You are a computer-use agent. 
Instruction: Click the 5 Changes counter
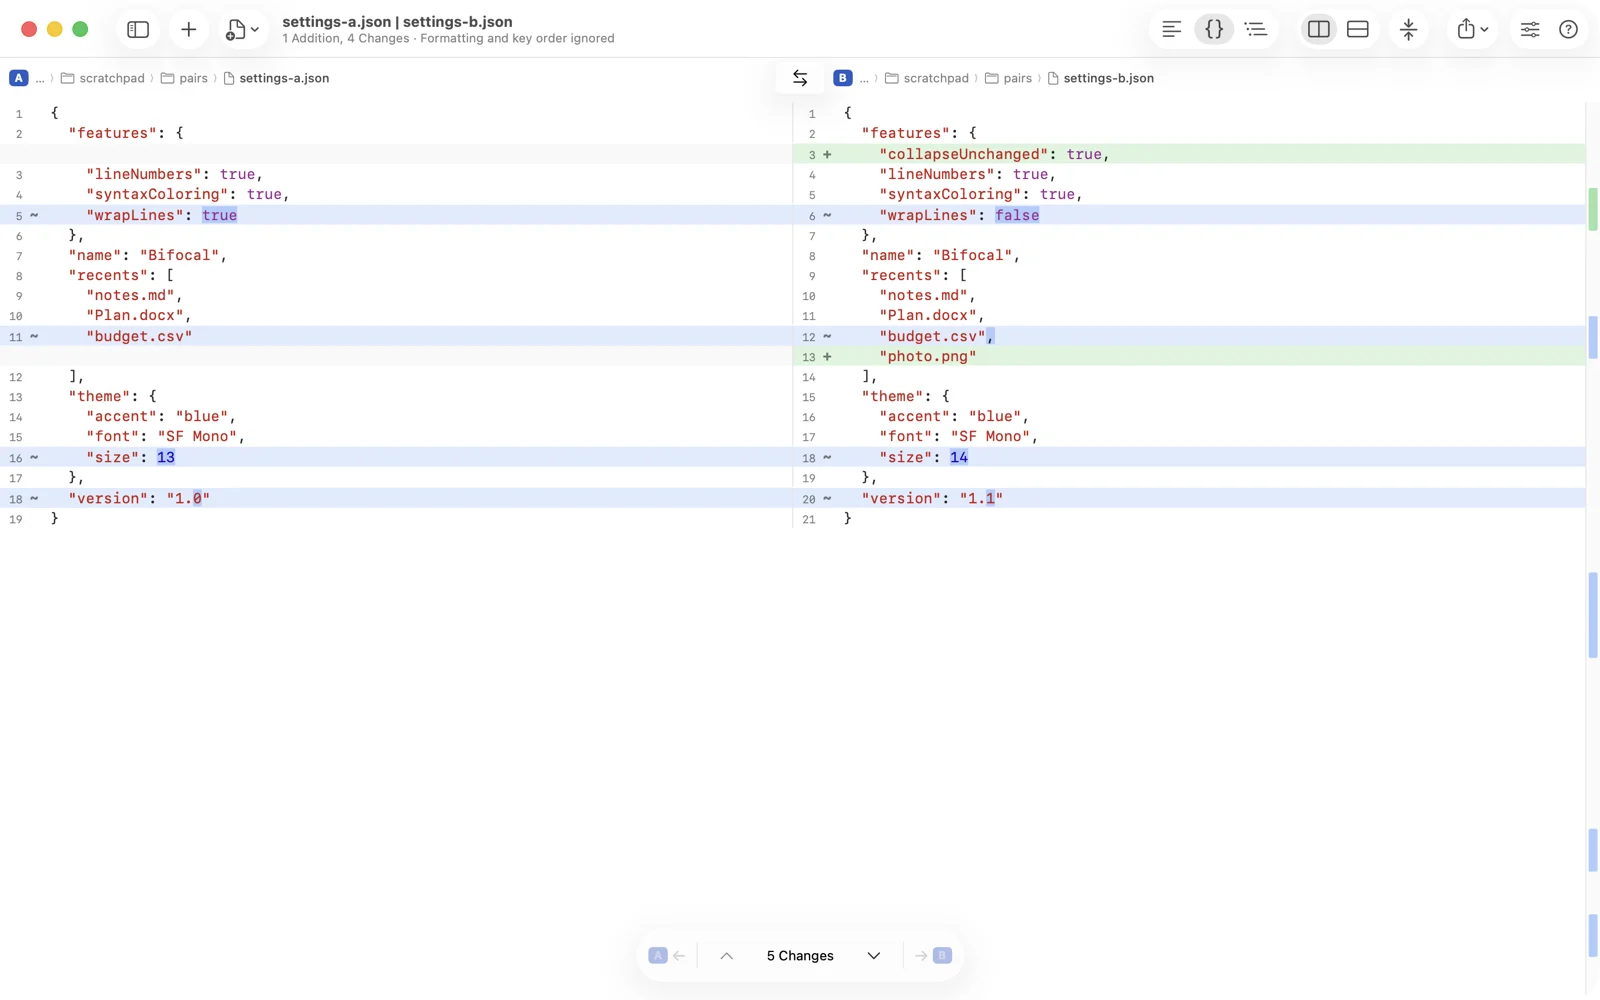point(800,956)
